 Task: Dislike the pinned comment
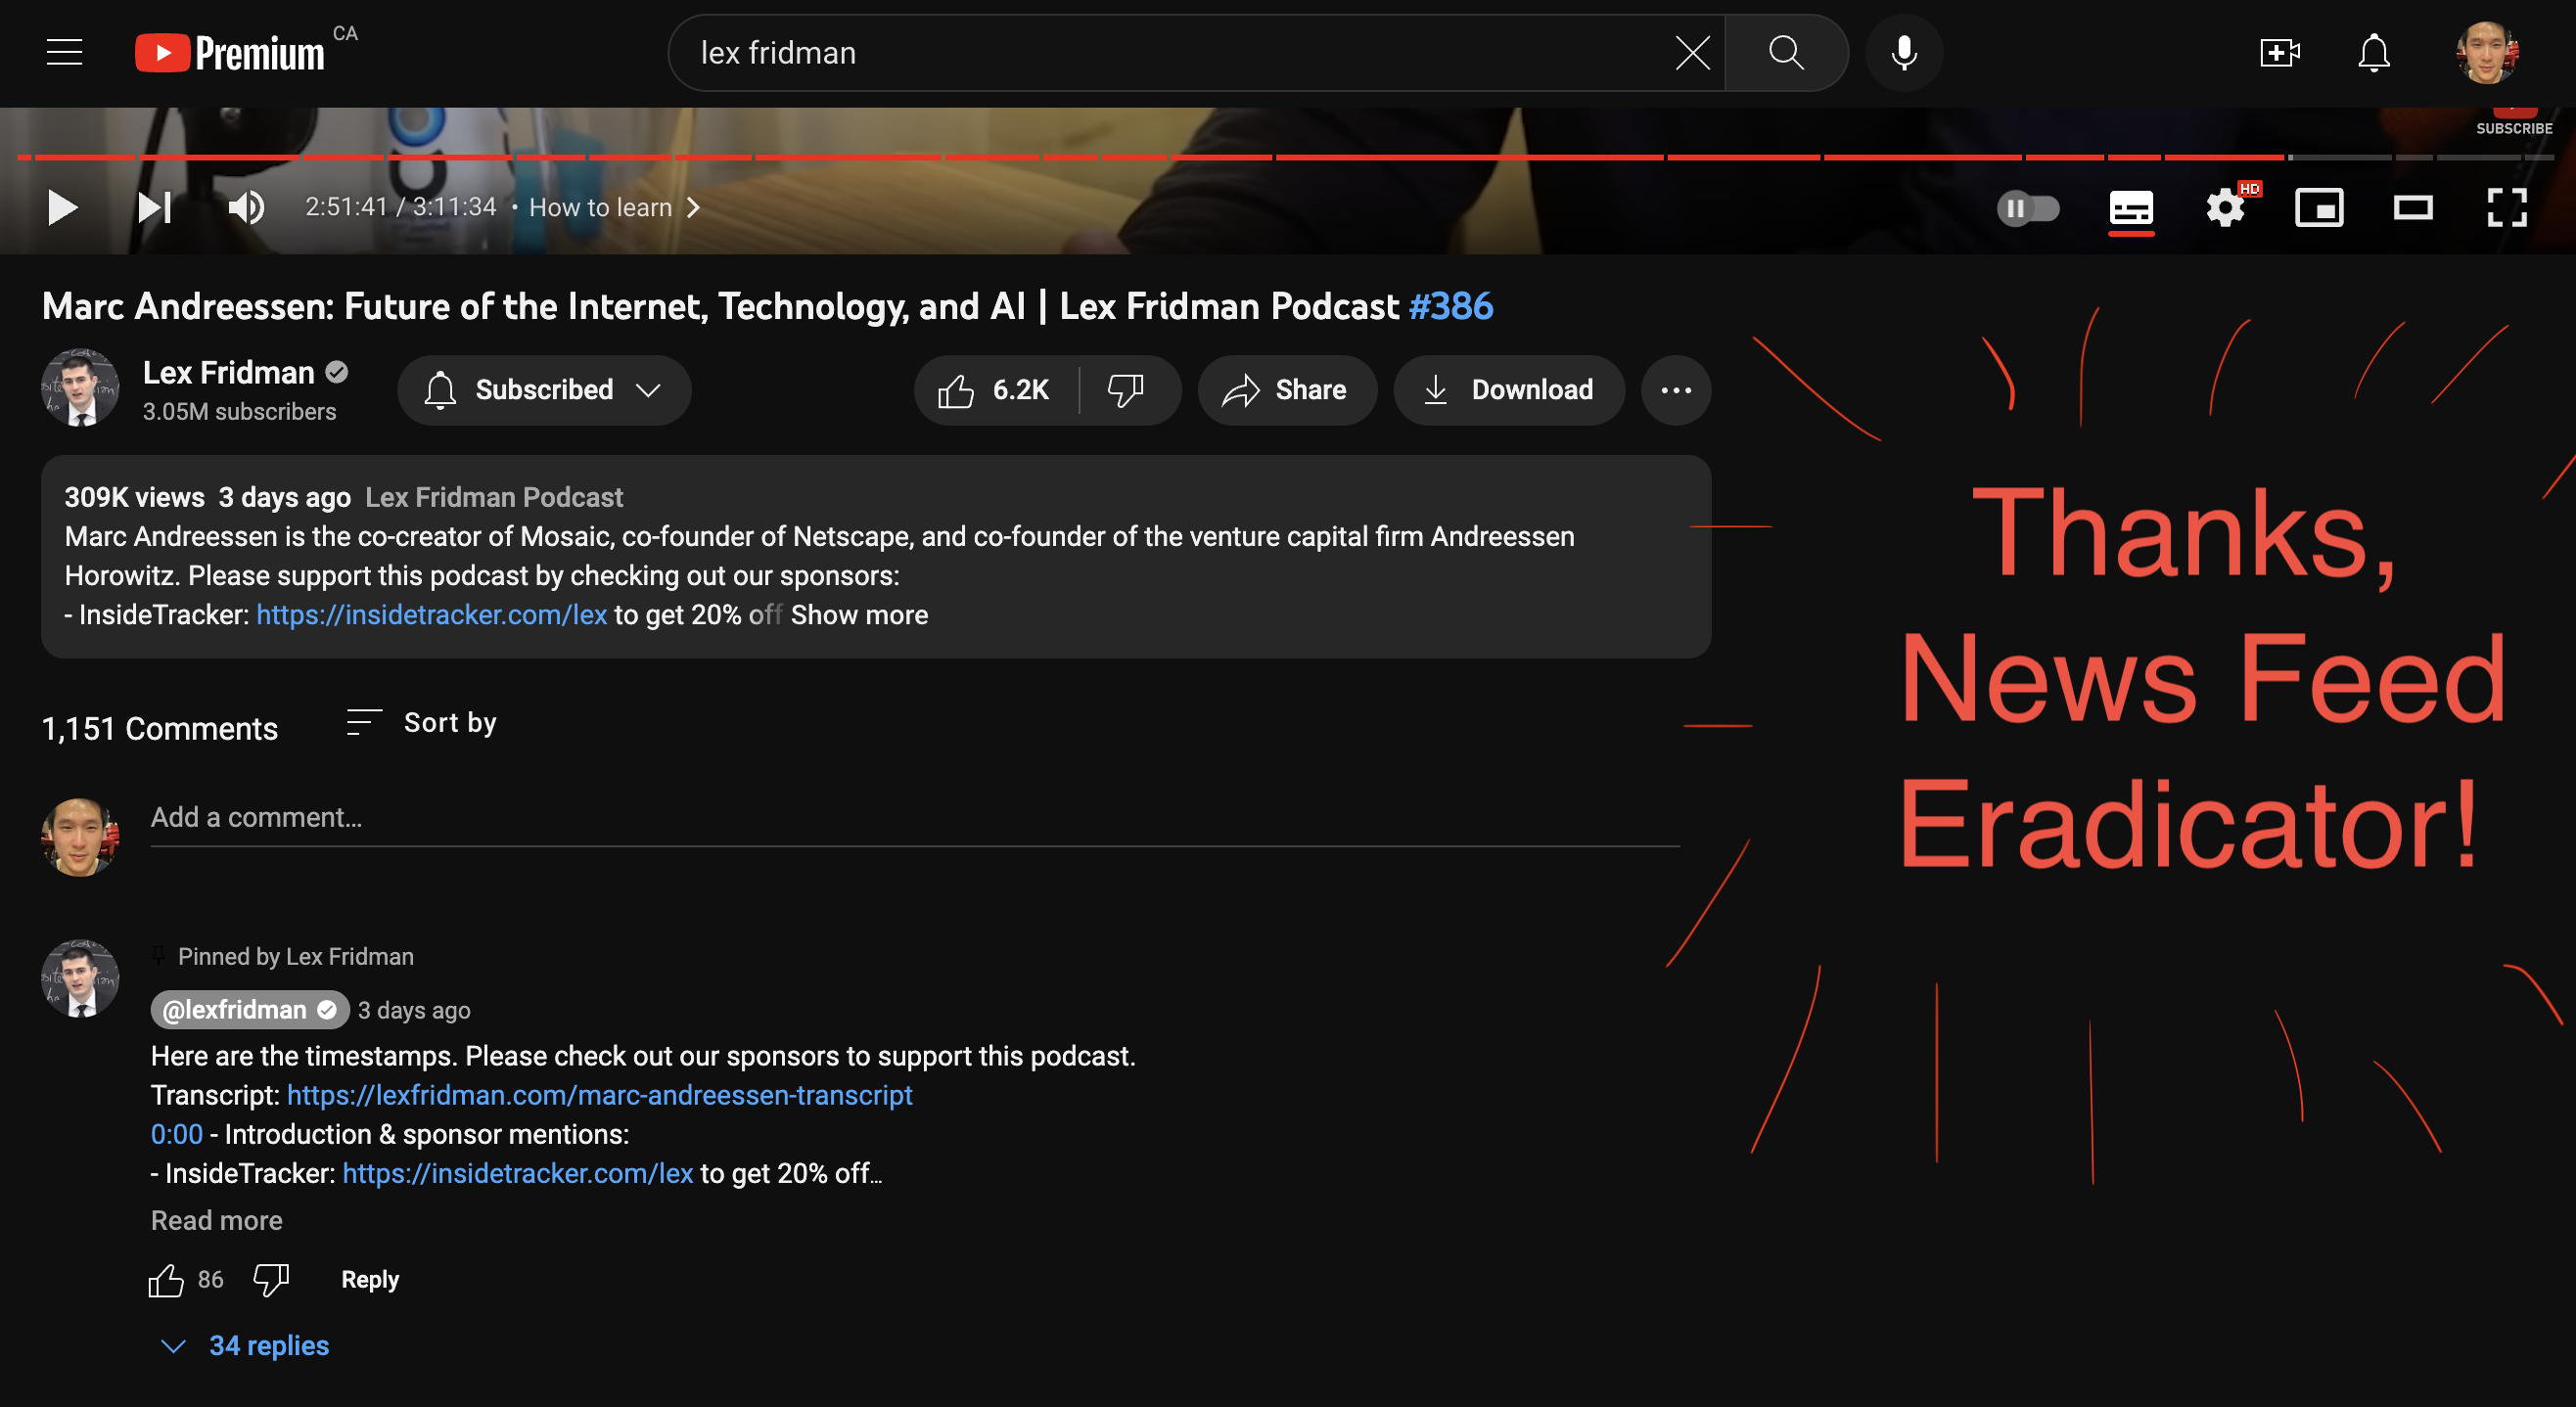click(x=270, y=1280)
